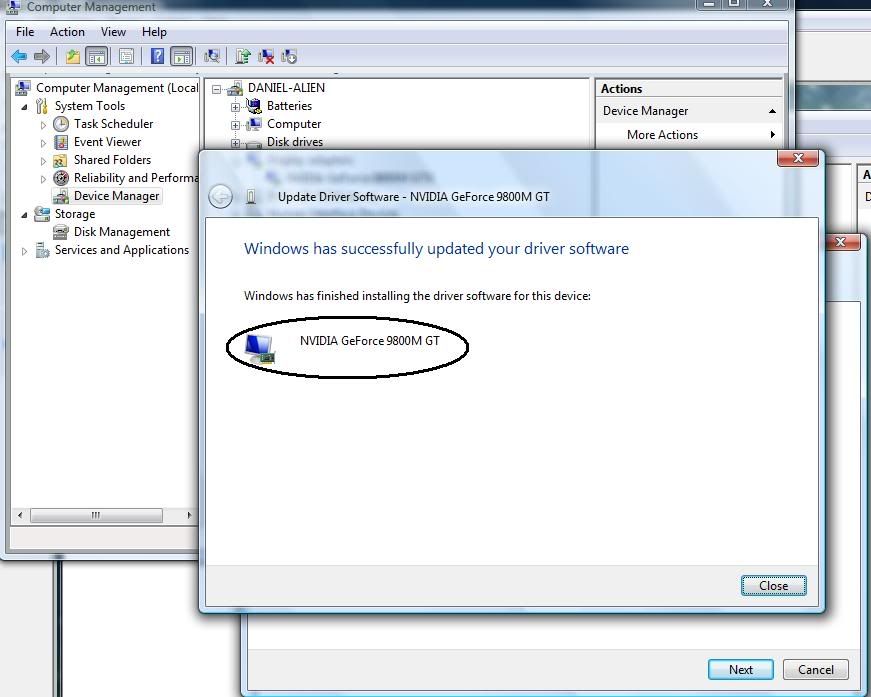Expand the Computer device category

point(236,125)
